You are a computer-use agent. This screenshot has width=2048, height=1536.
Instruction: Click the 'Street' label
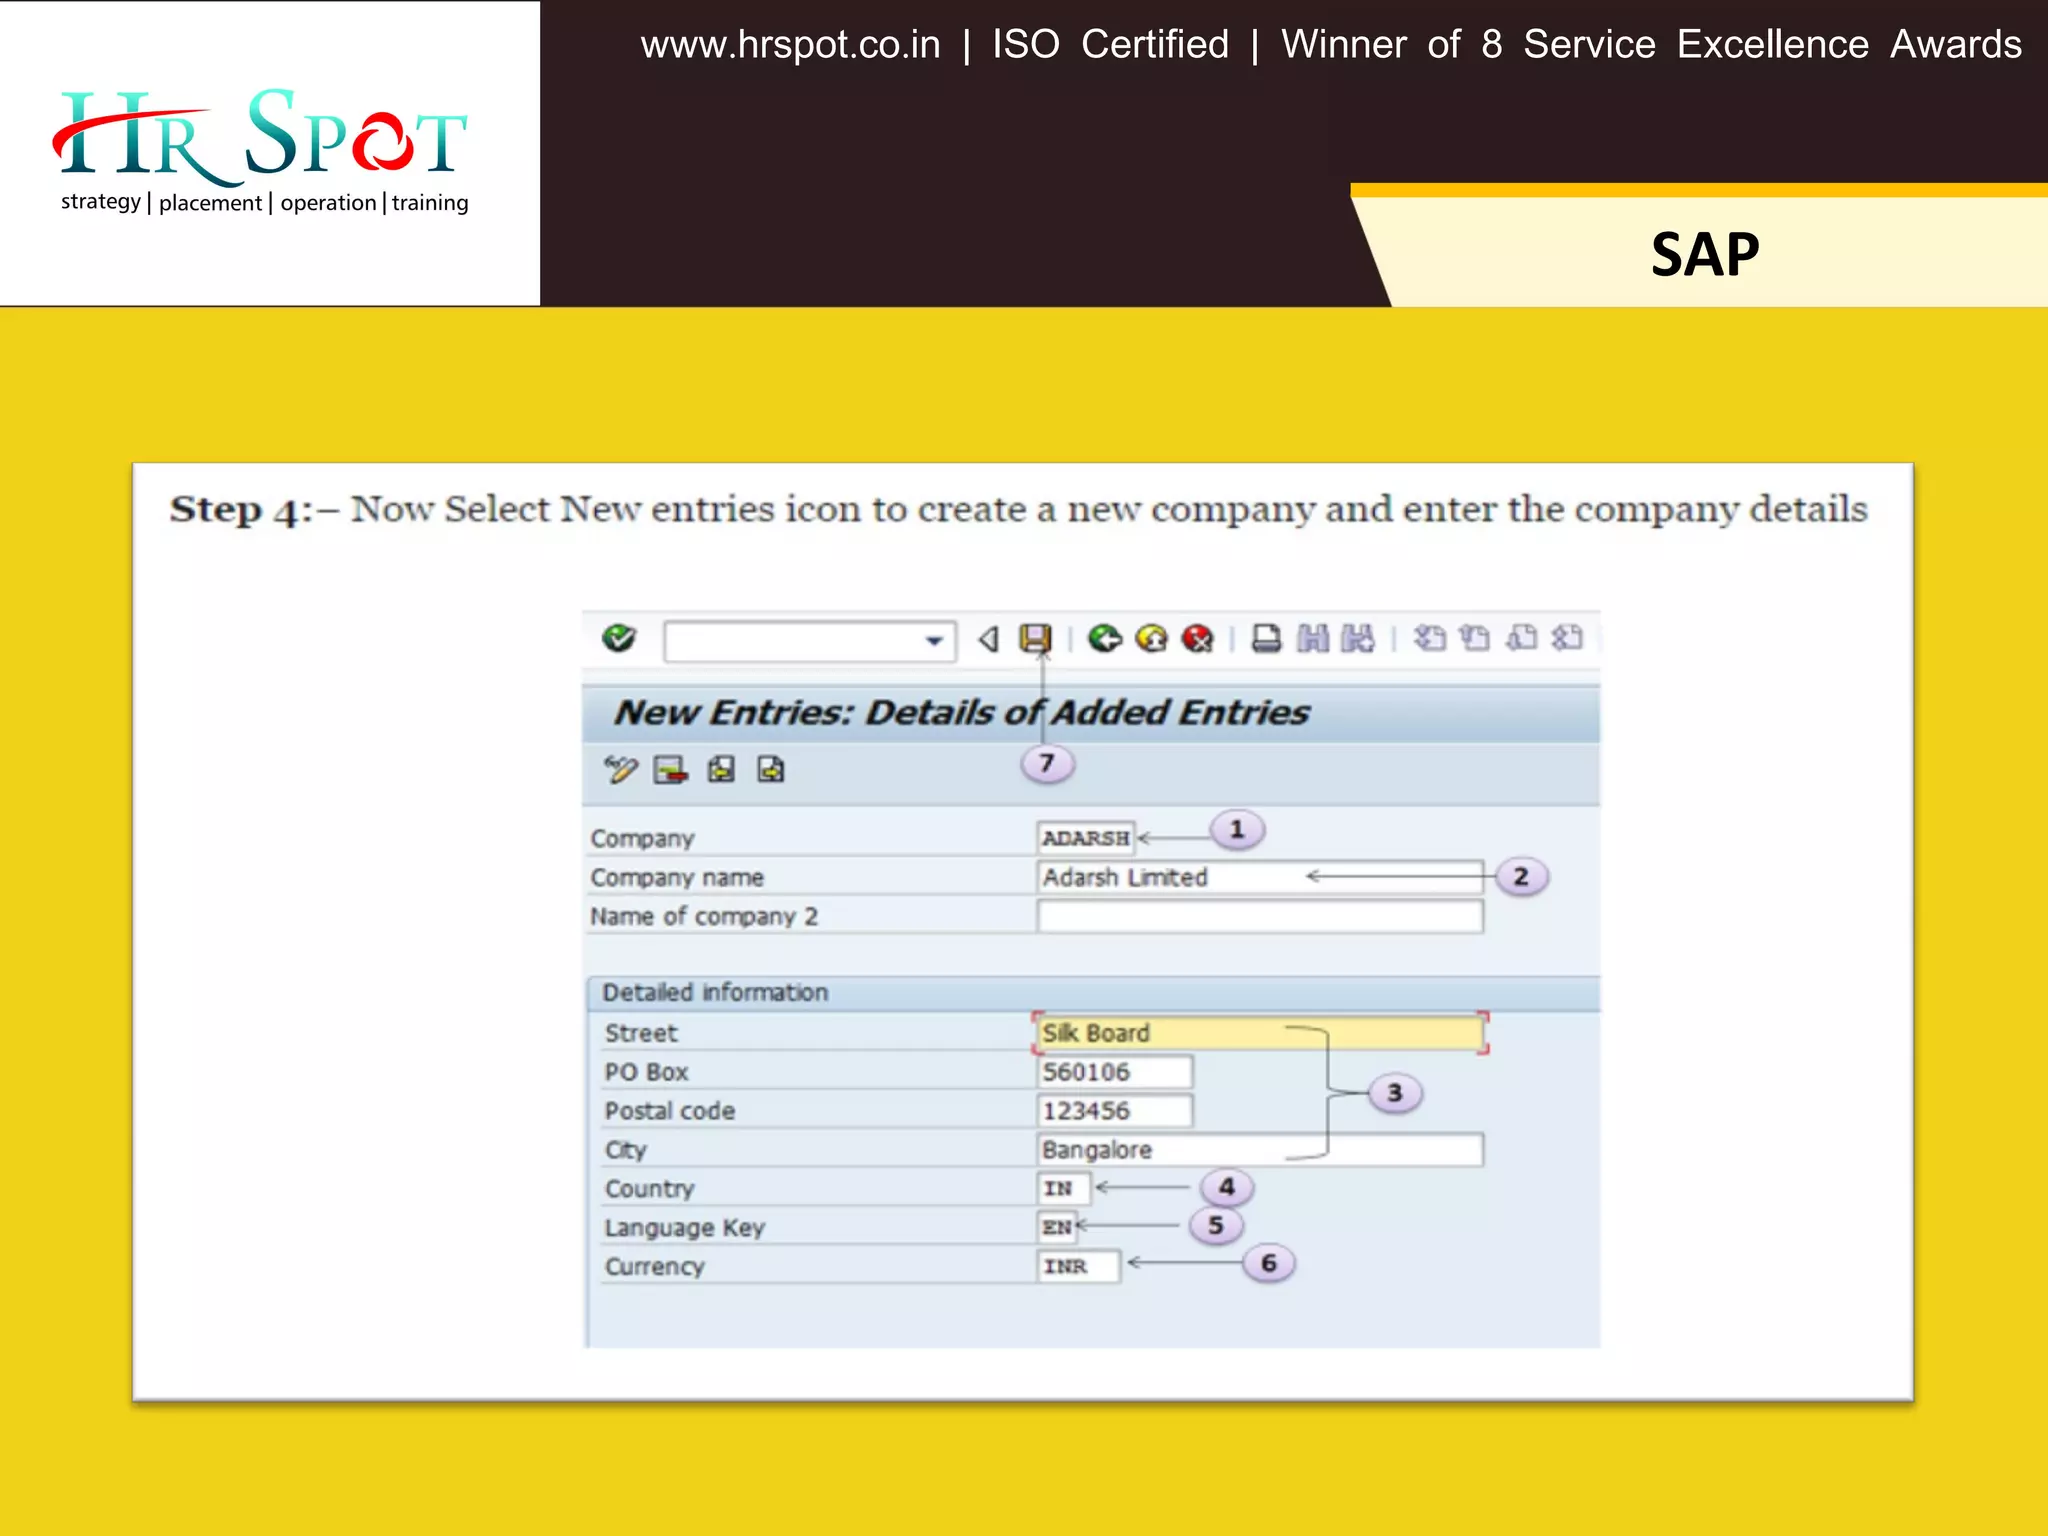[x=641, y=1033]
